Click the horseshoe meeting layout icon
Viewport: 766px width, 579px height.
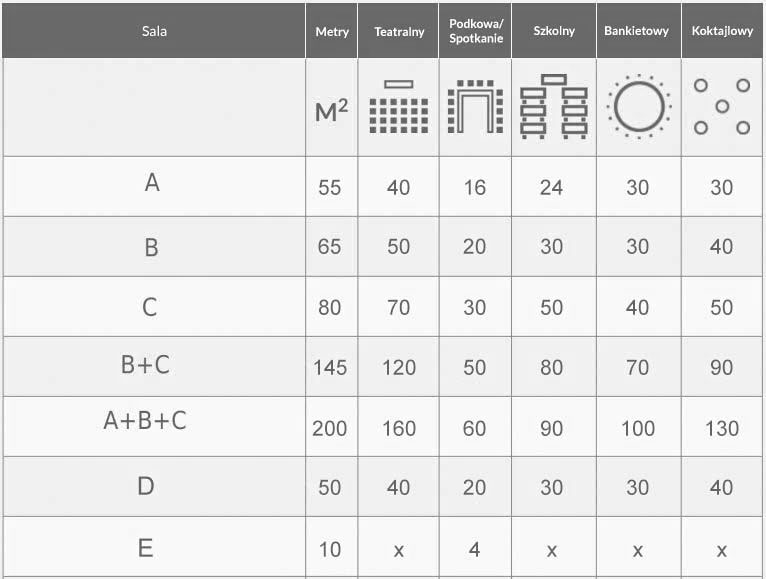coord(475,107)
